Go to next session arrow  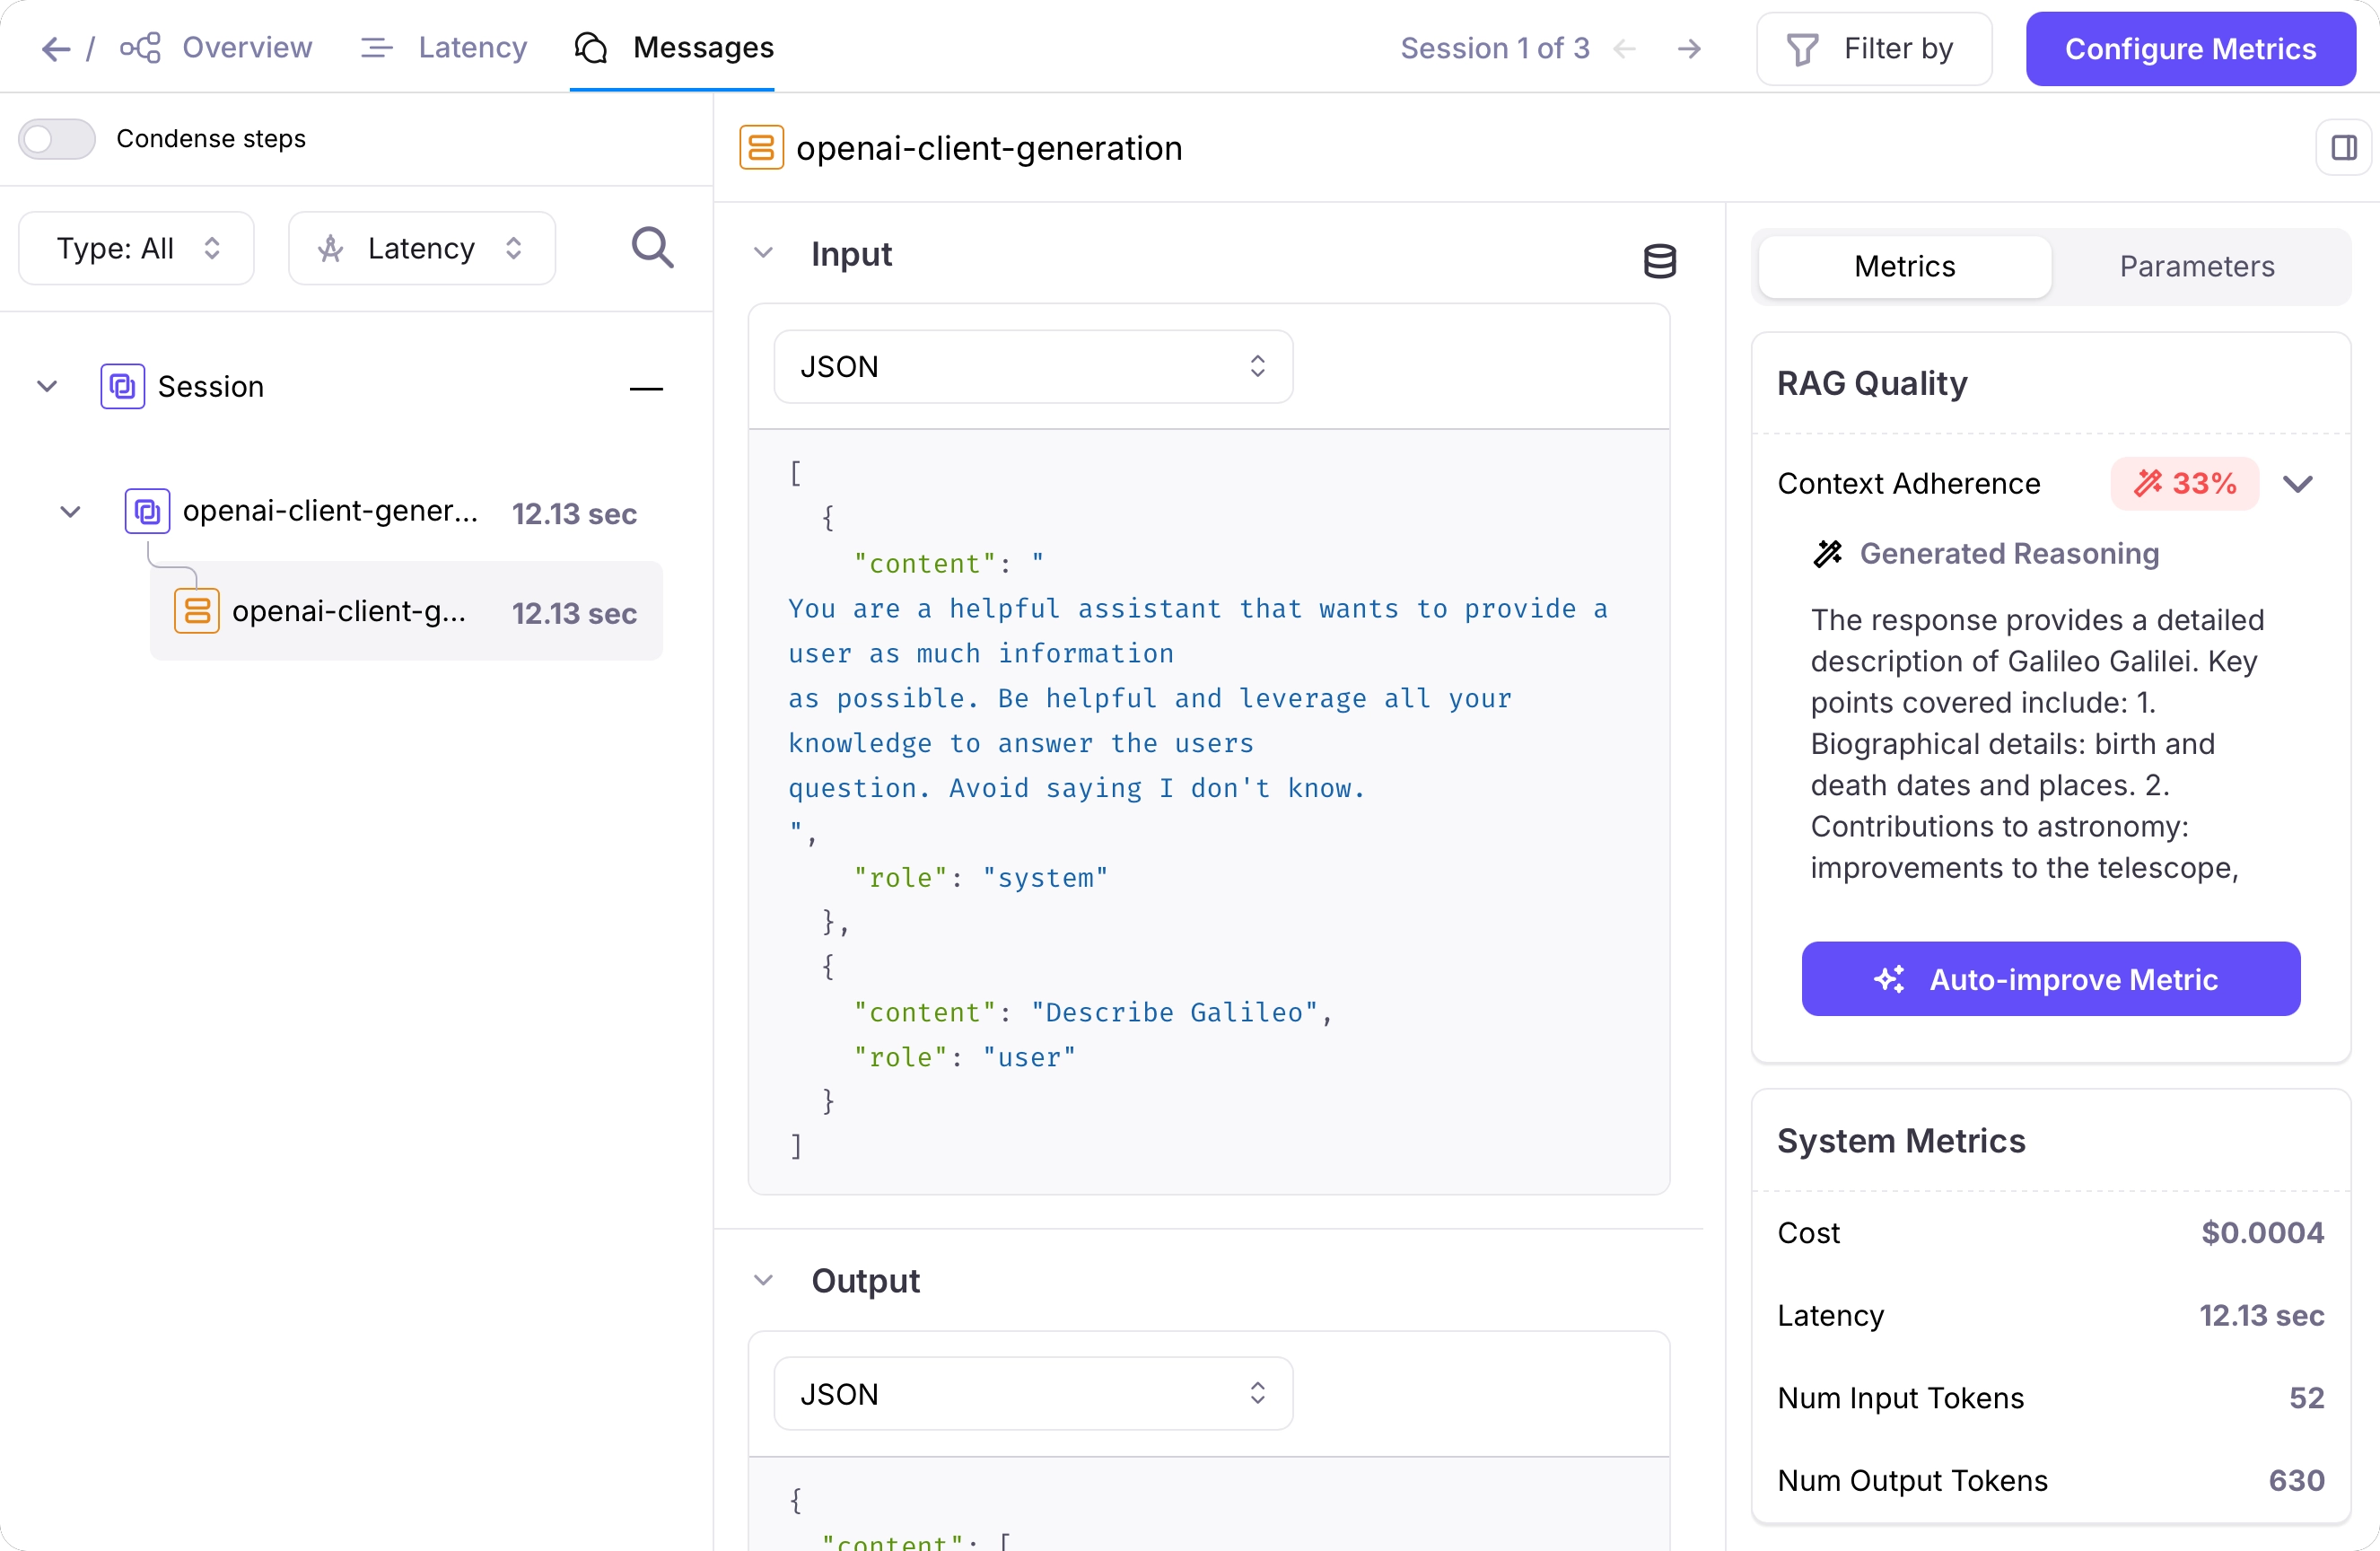(x=1689, y=48)
